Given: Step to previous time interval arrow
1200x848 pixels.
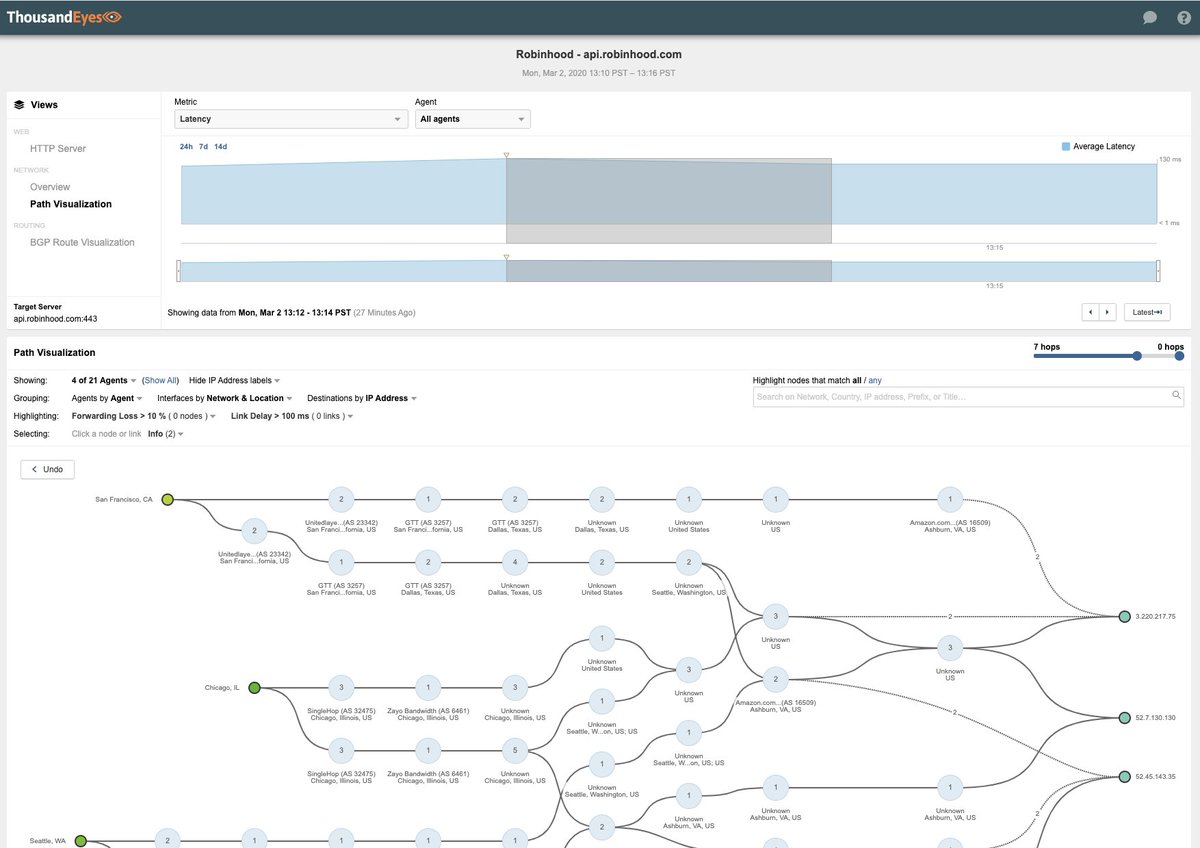Looking at the screenshot, I should tap(1091, 312).
